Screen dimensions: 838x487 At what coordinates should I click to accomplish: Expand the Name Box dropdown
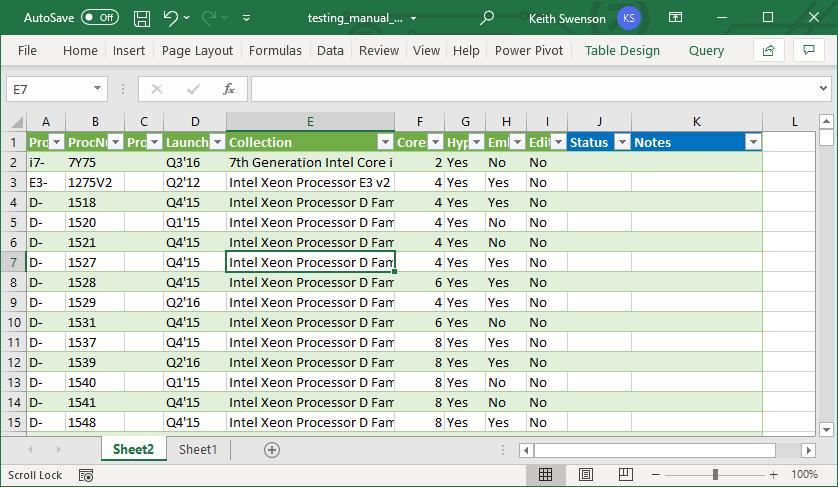pyautogui.click(x=97, y=88)
